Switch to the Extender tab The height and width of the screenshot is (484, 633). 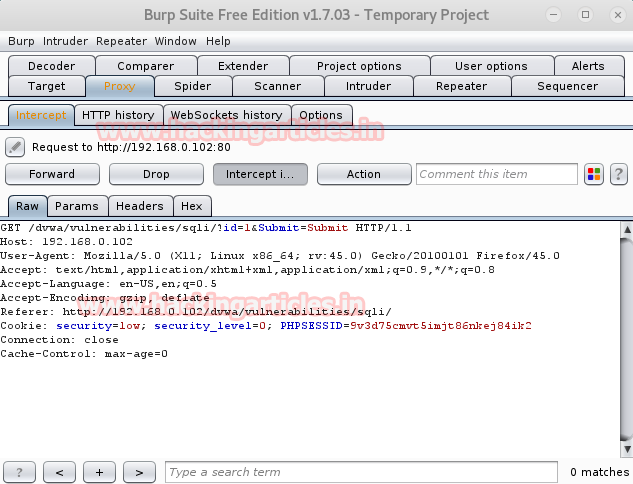(x=243, y=66)
